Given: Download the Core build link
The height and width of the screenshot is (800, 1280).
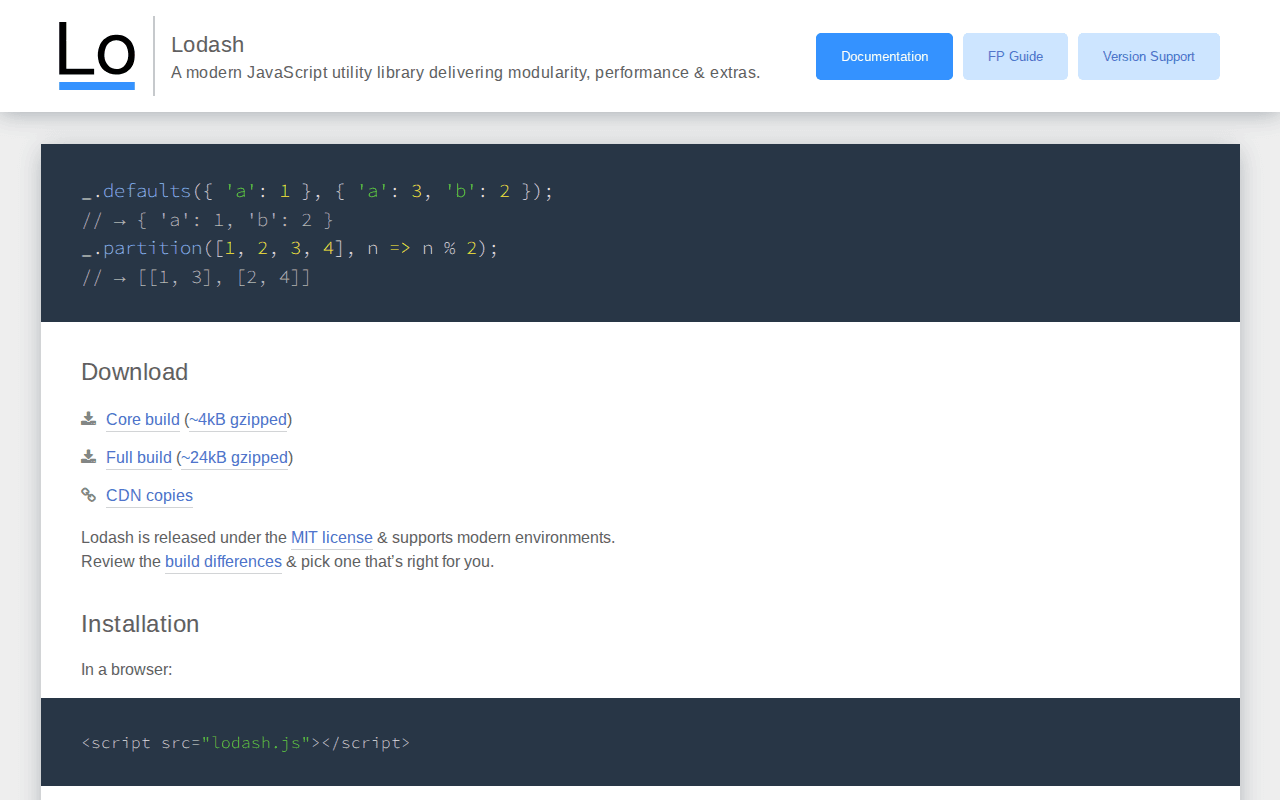Looking at the screenshot, I should point(143,420).
